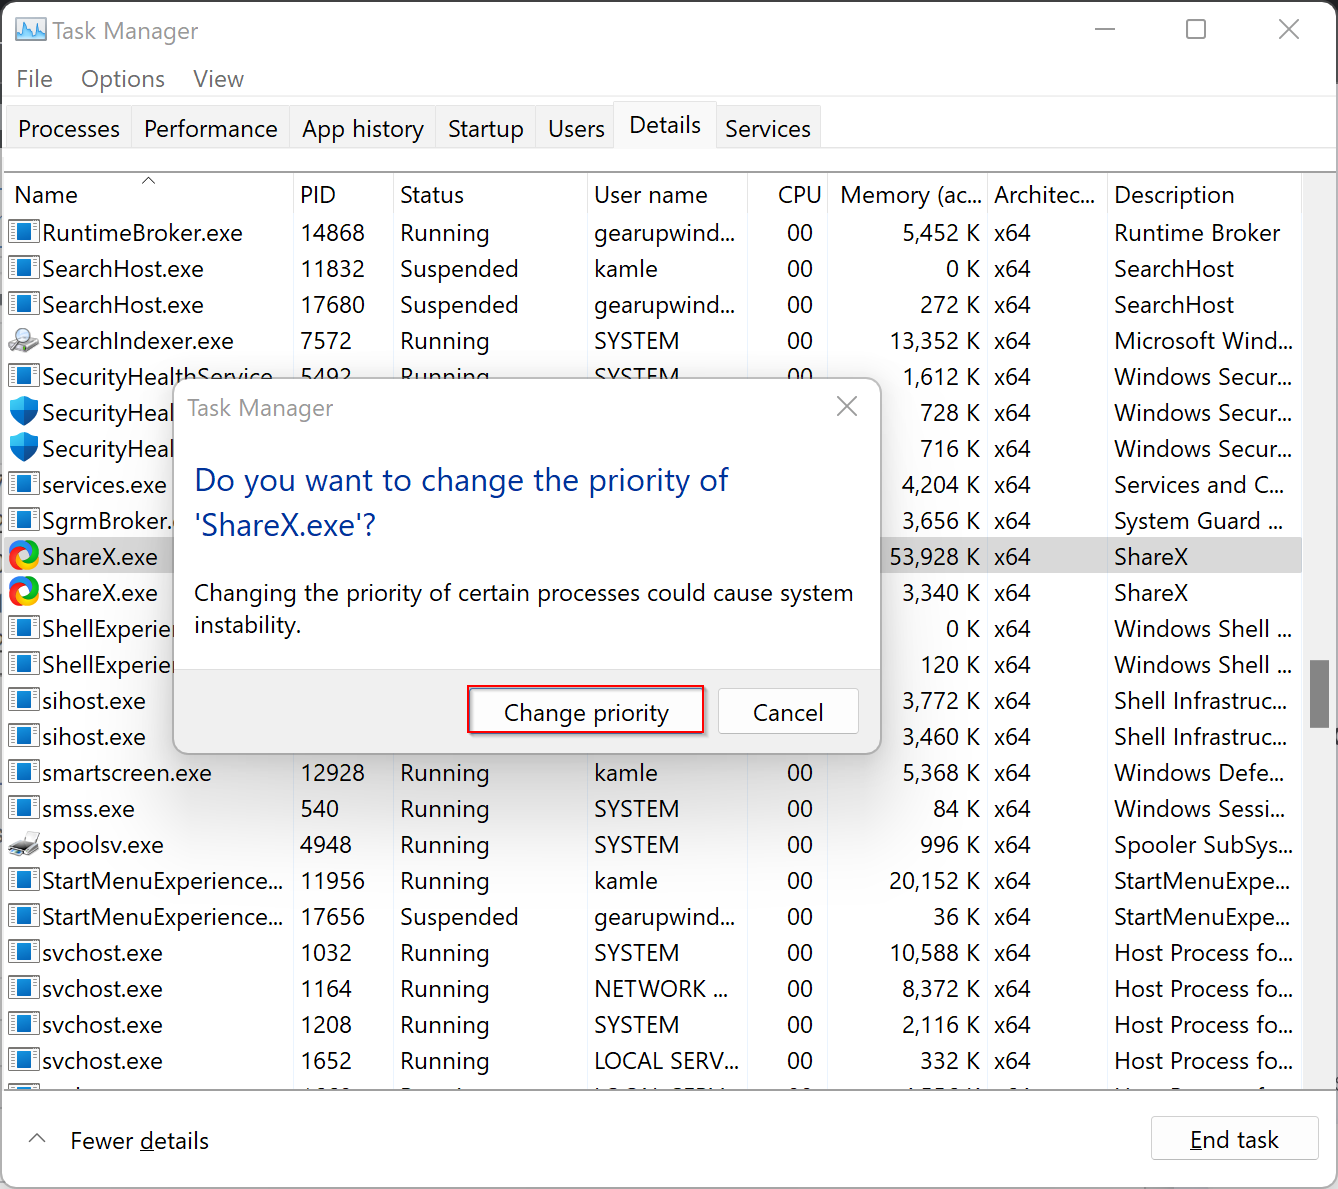
Task: Open the File menu
Action: pyautogui.click(x=35, y=79)
